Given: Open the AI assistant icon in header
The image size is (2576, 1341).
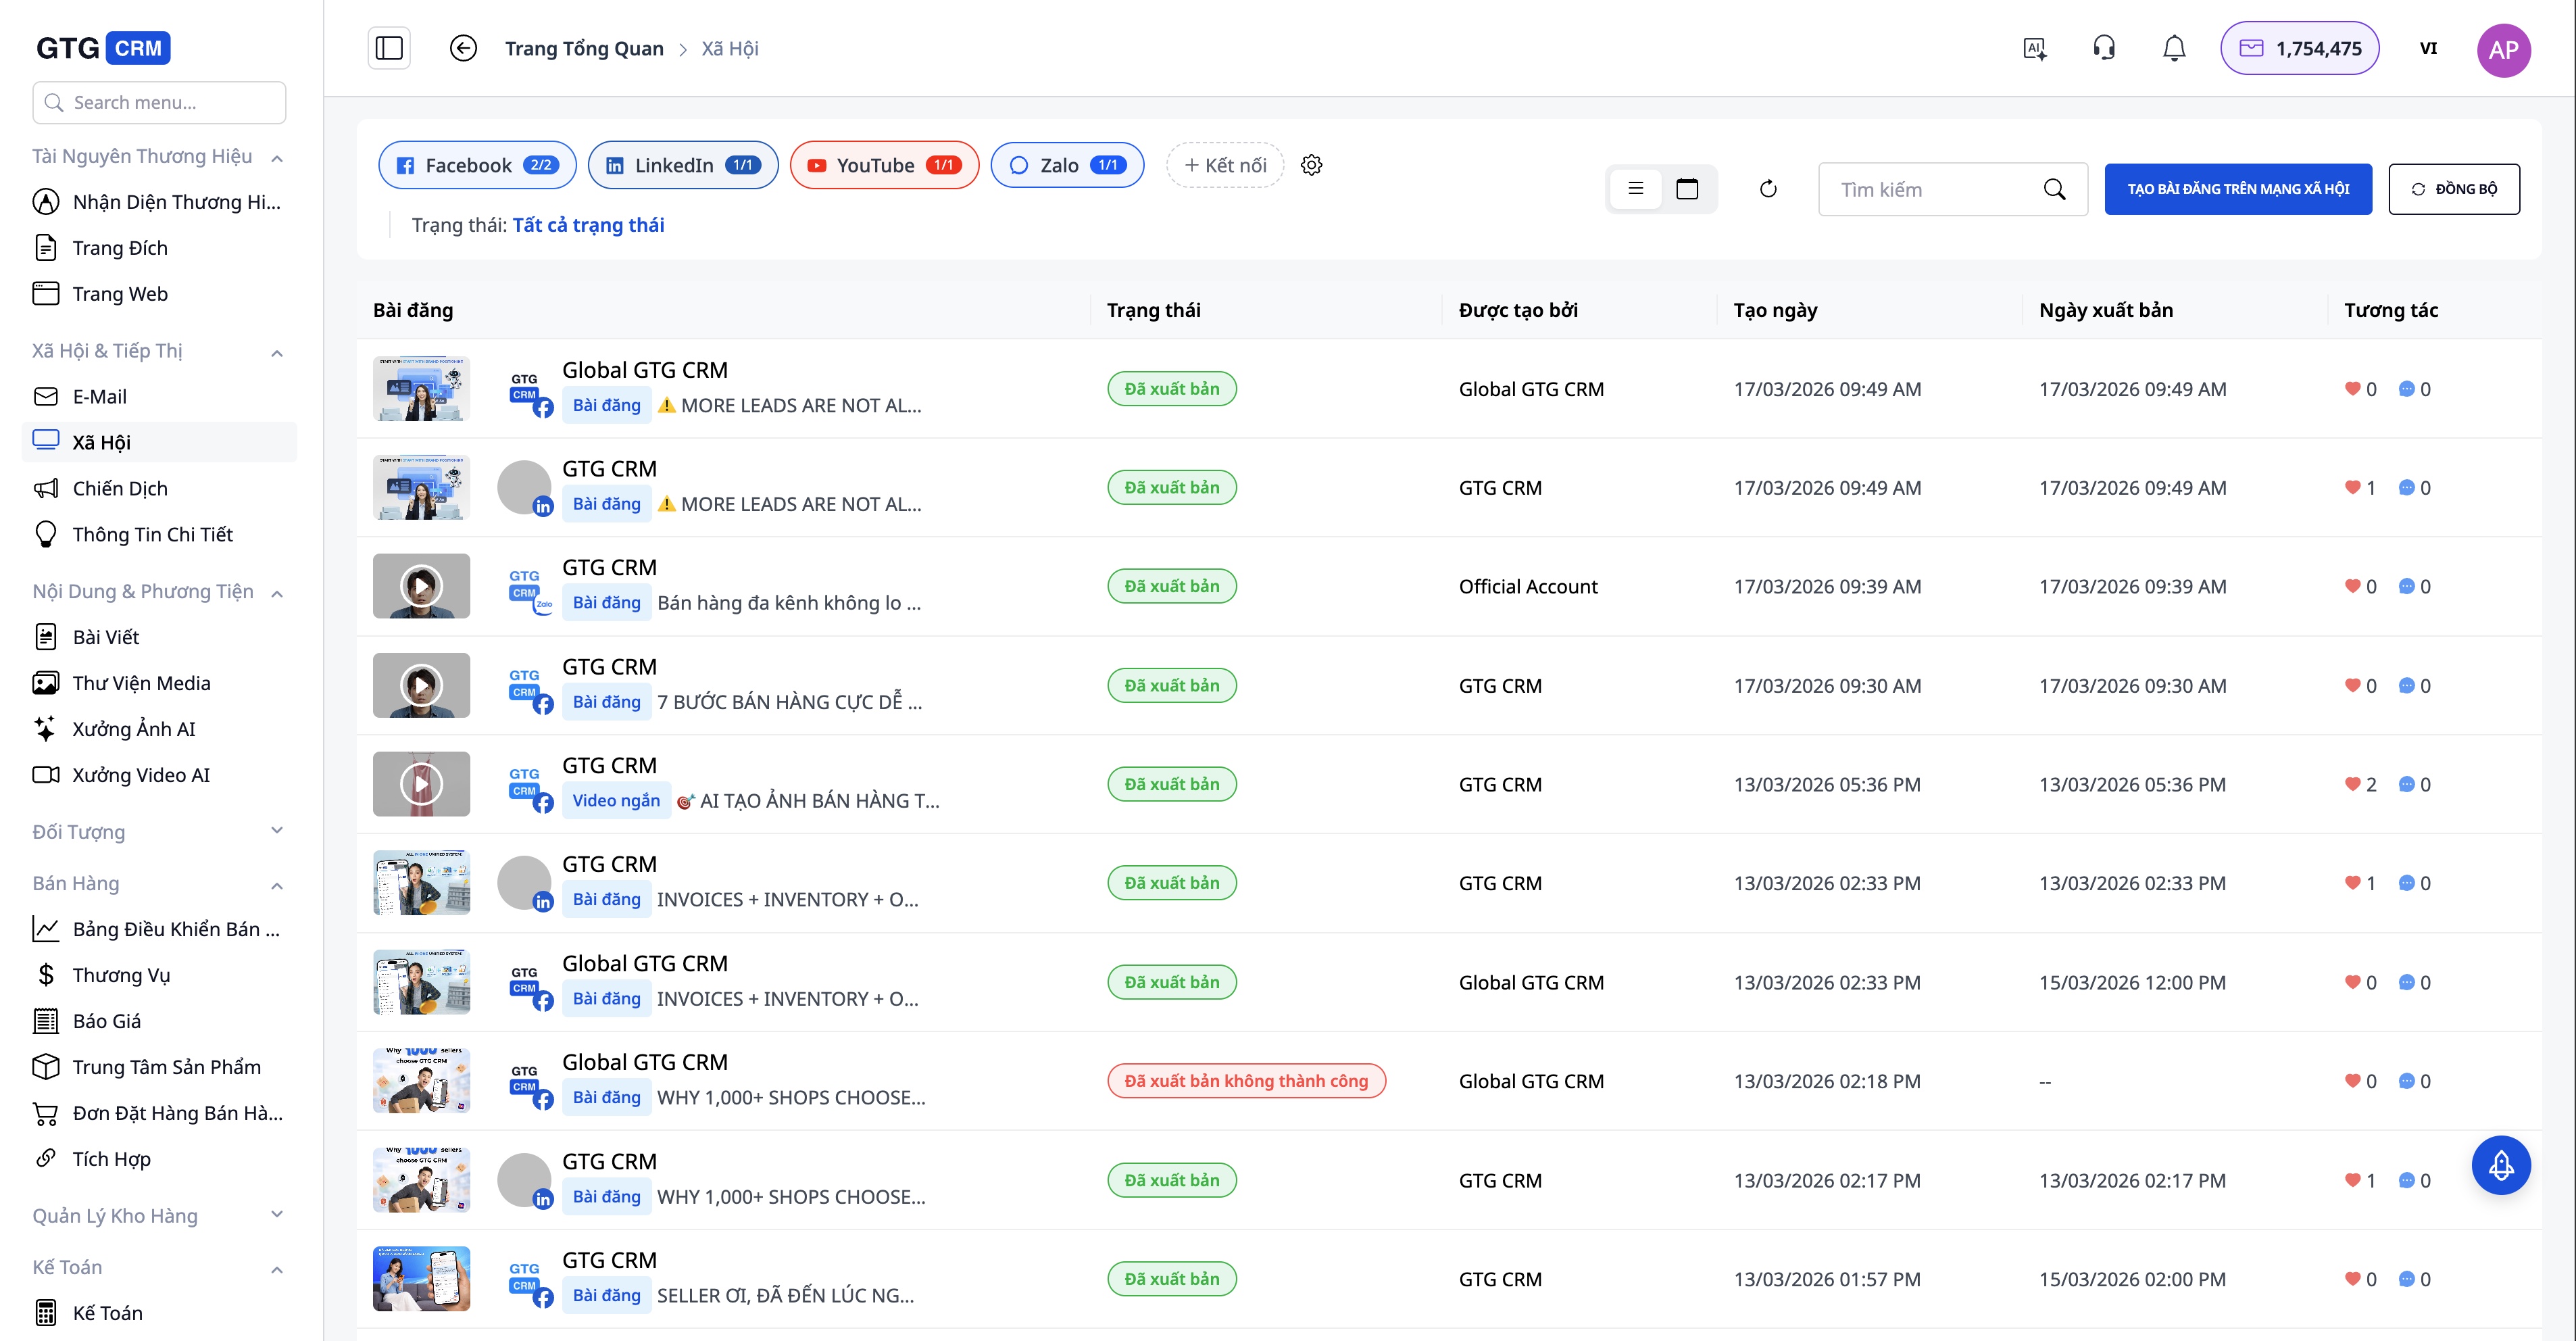Looking at the screenshot, I should (x=2034, y=48).
